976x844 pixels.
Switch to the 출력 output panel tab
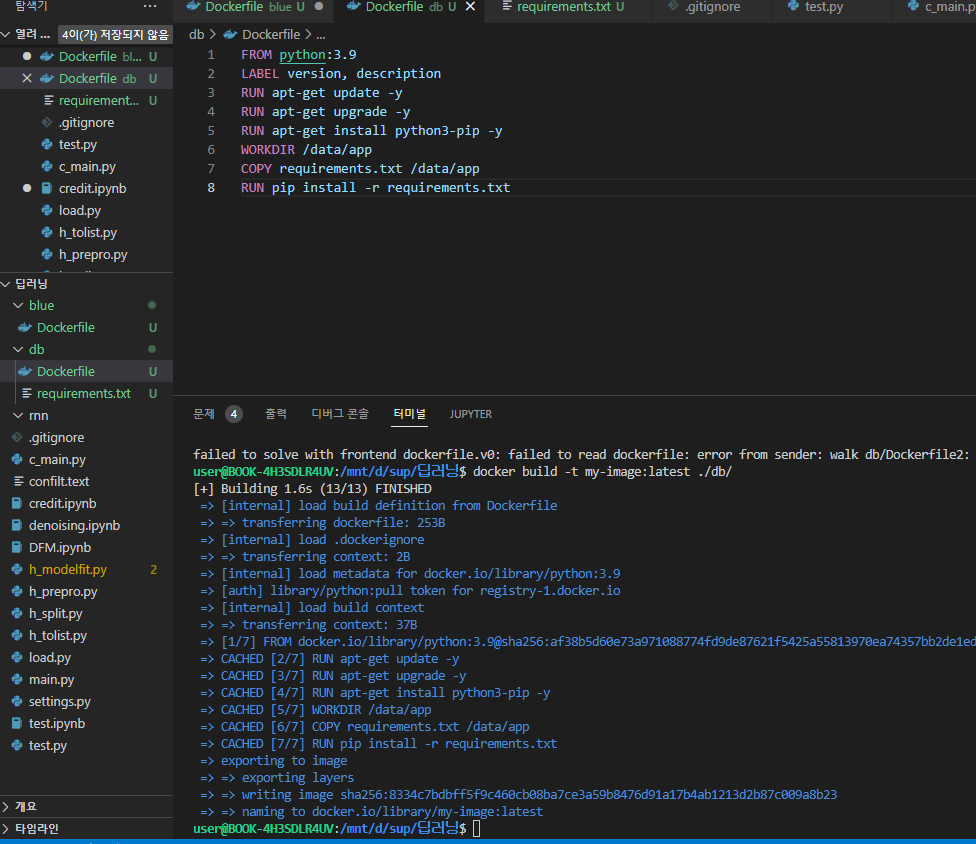point(276,414)
